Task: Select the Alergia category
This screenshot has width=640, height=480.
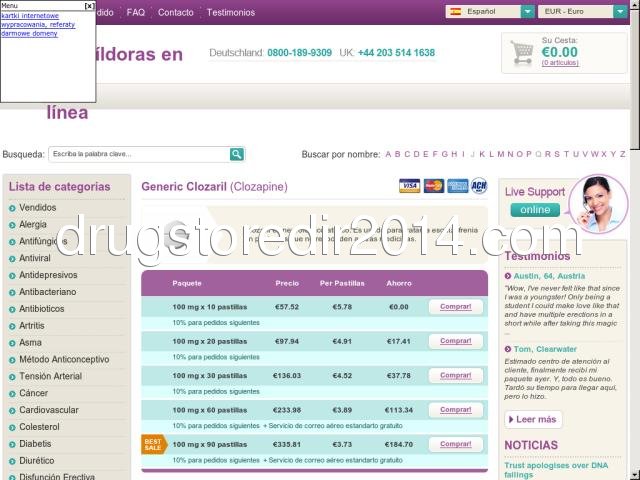Action: [33, 224]
